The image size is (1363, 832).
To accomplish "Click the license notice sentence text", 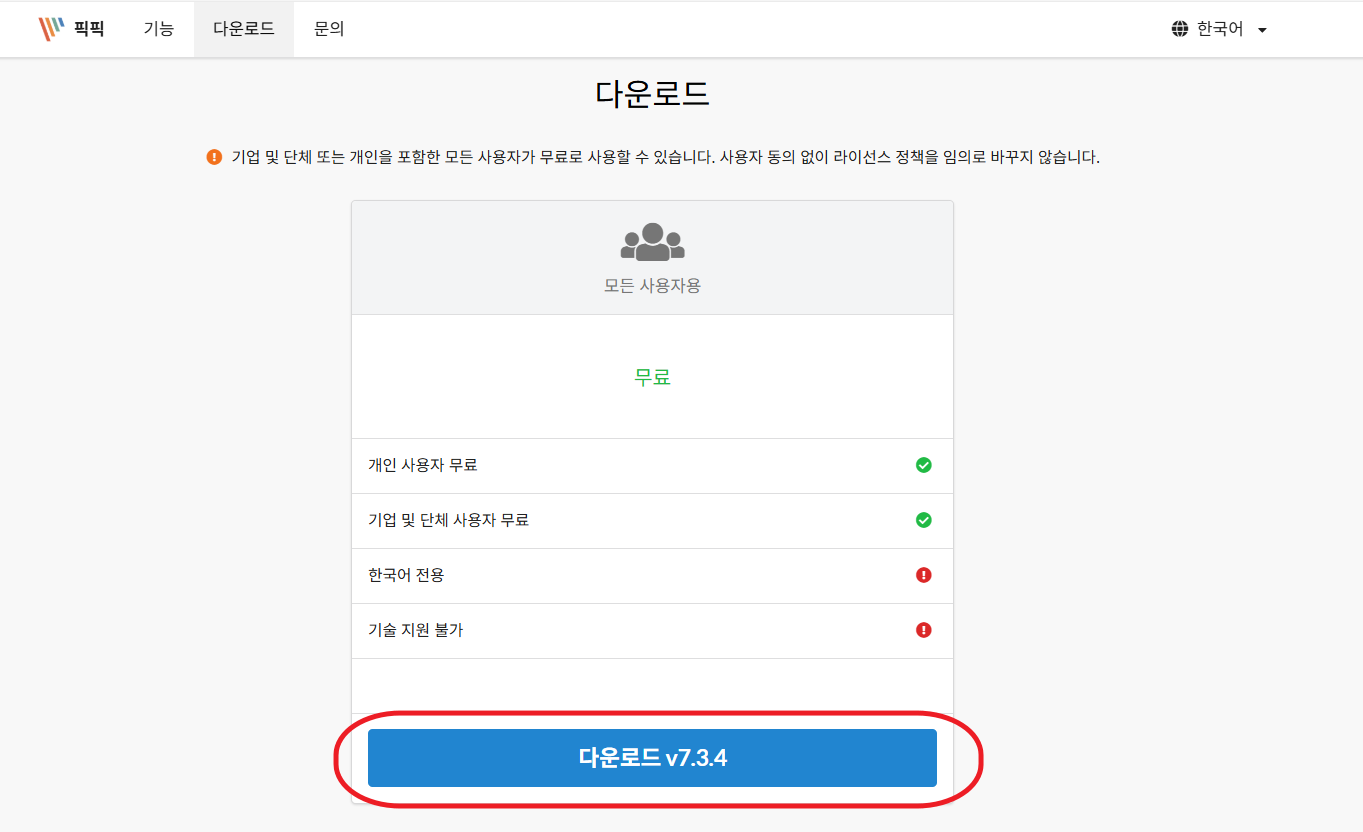I will point(666,157).
